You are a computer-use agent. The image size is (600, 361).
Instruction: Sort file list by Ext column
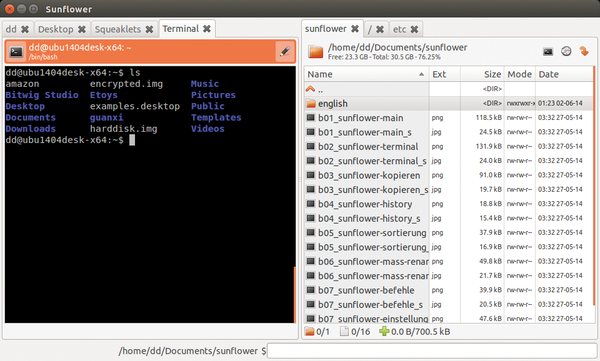(445, 74)
